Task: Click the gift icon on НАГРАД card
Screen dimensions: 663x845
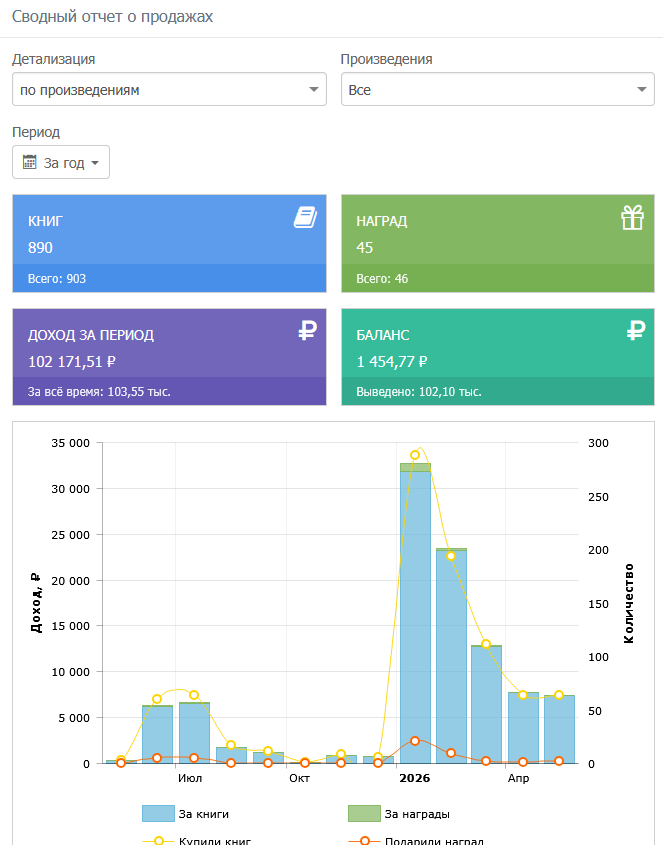Action: click(x=632, y=217)
